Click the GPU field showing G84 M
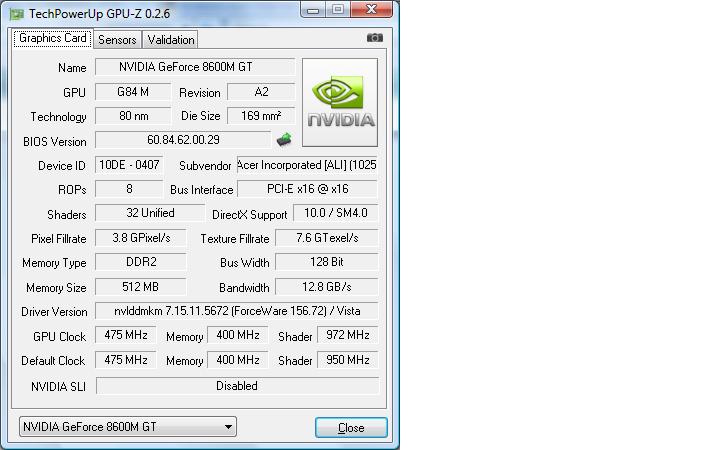The width and height of the screenshot is (720, 450). pos(133,92)
